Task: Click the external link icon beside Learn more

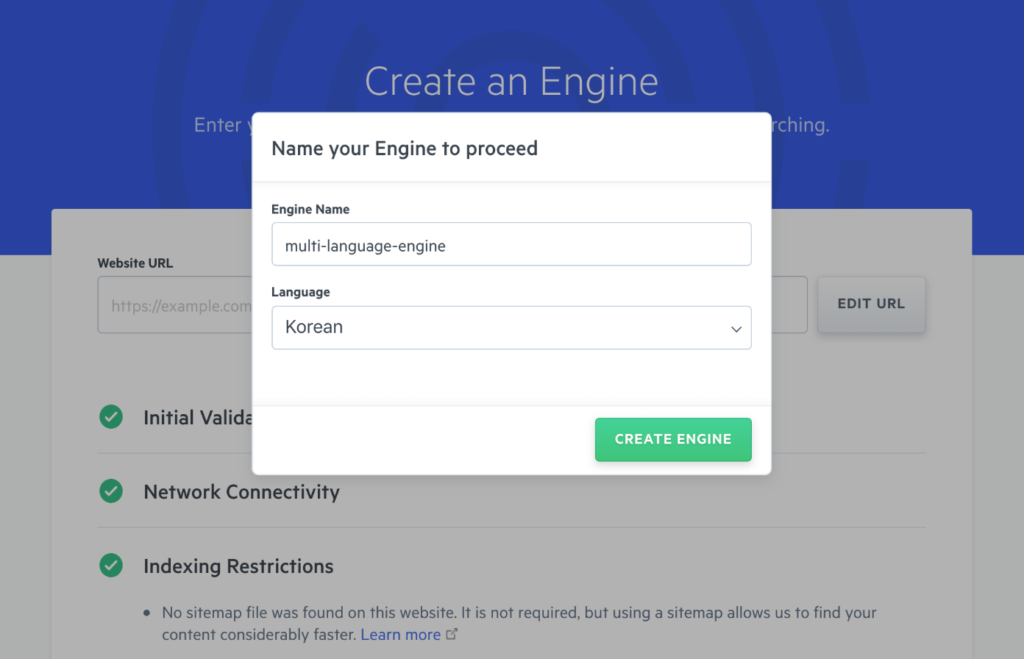Action: (452, 634)
